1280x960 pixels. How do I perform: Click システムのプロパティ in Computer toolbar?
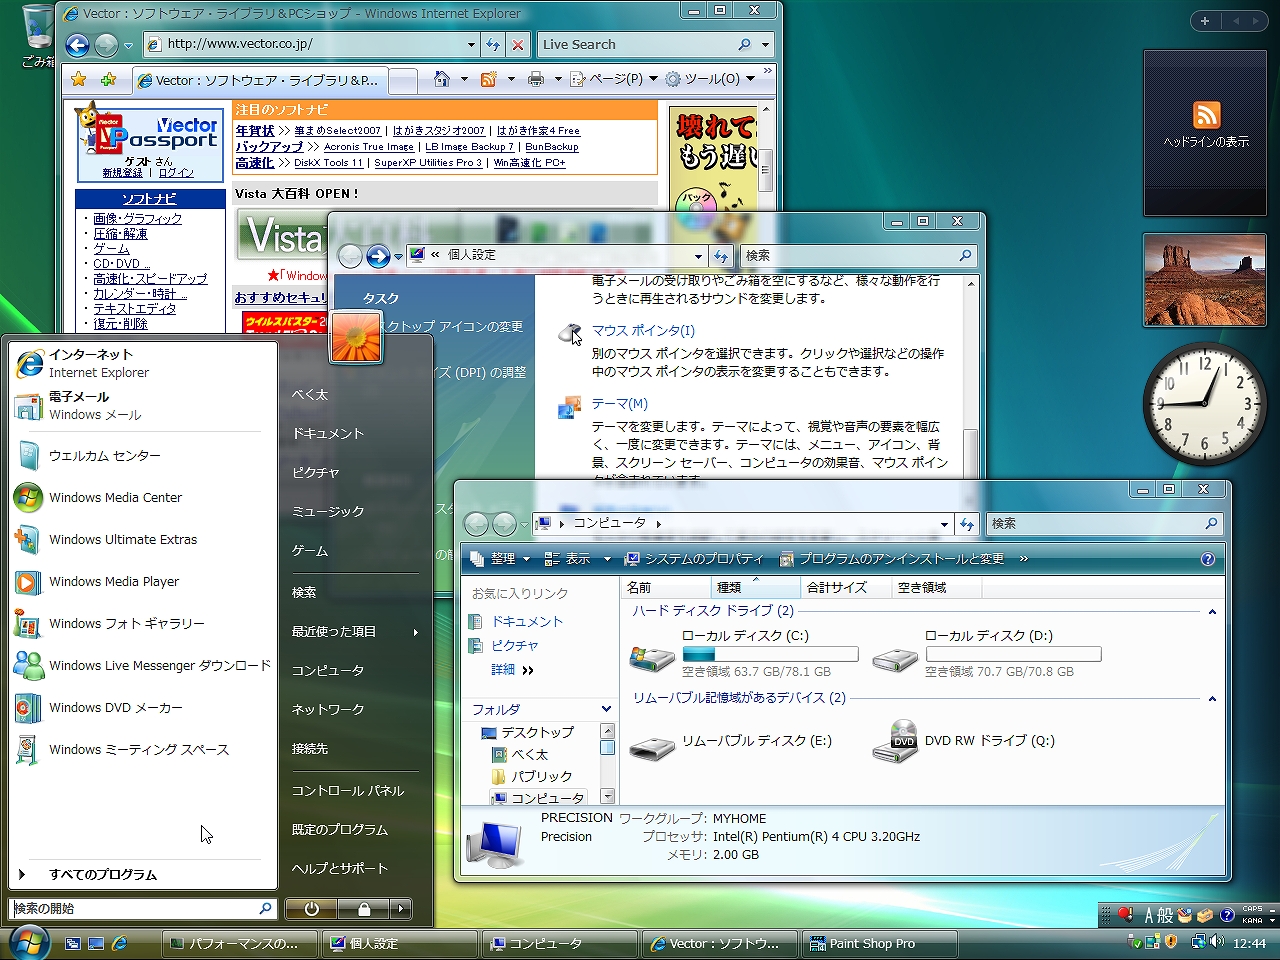tap(694, 559)
